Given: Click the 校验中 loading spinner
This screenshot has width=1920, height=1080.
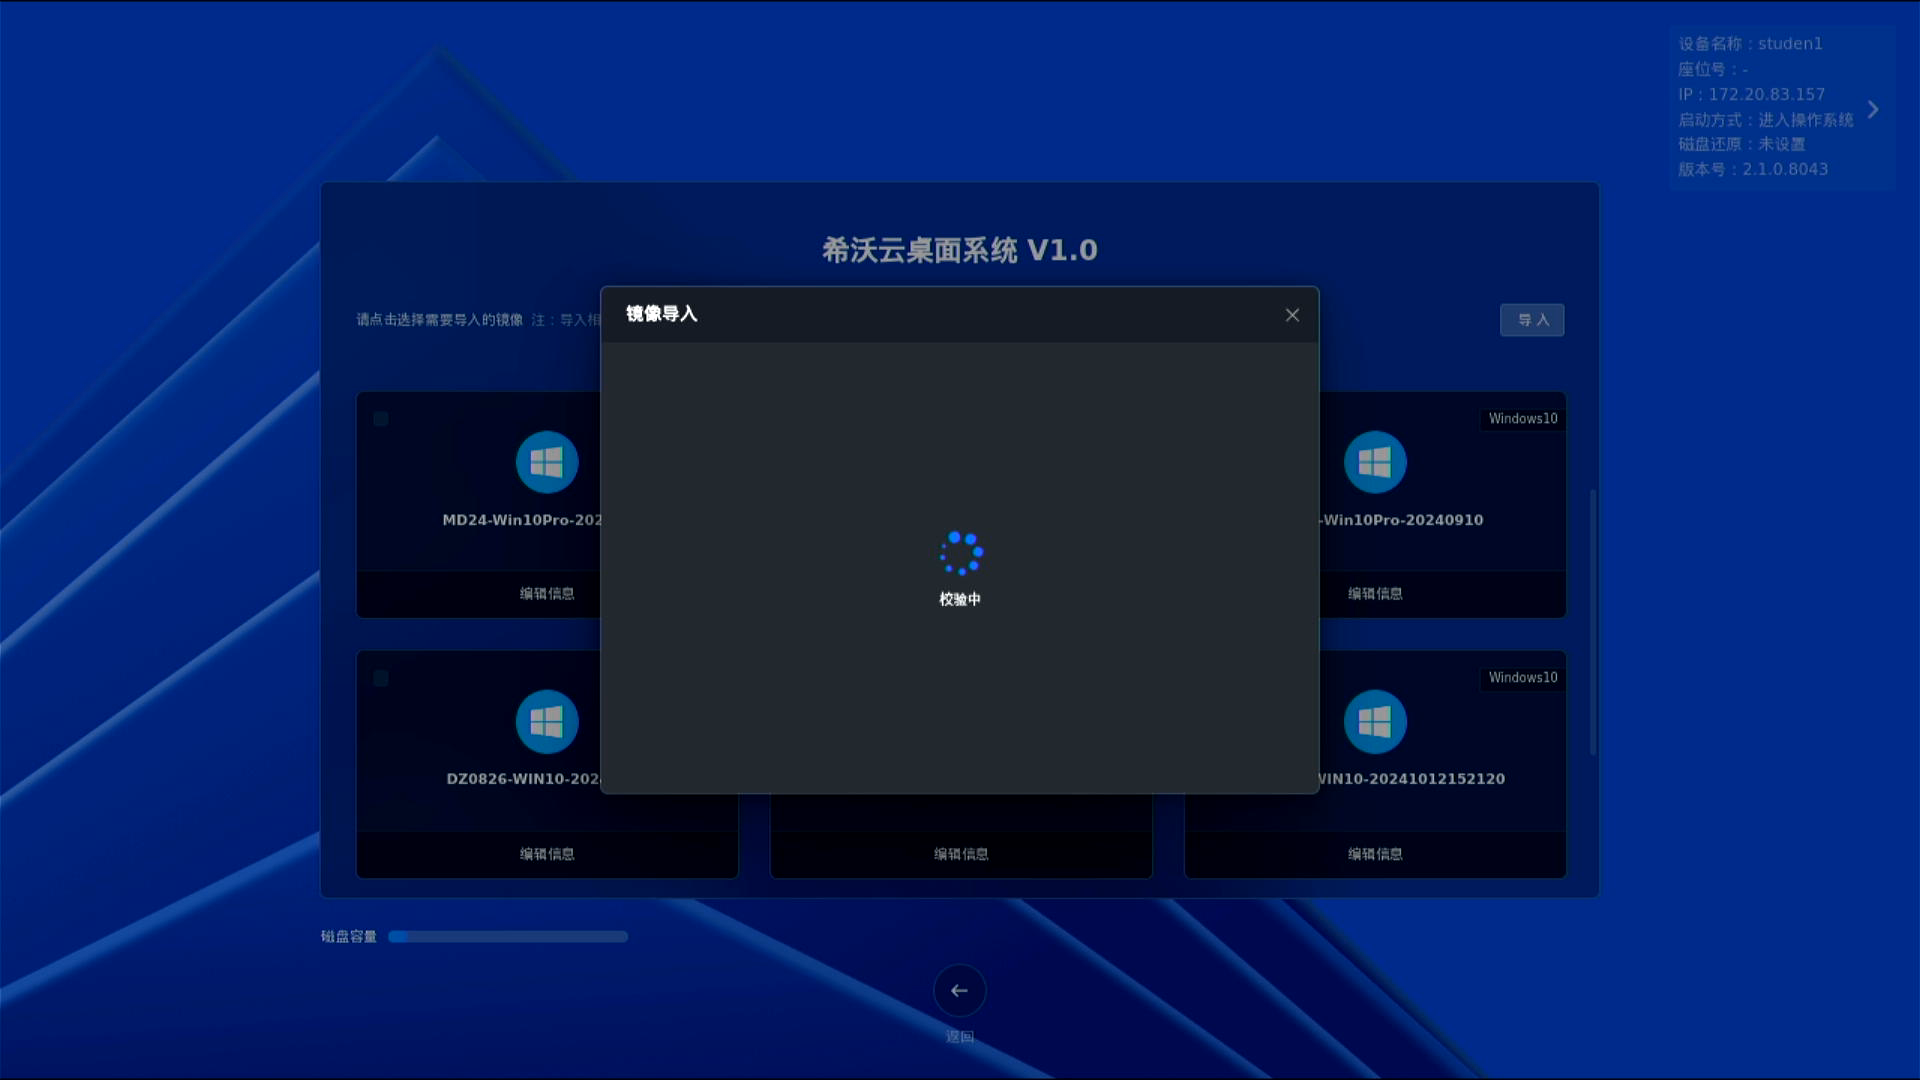Looking at the screenshot, I should [961, 553].
